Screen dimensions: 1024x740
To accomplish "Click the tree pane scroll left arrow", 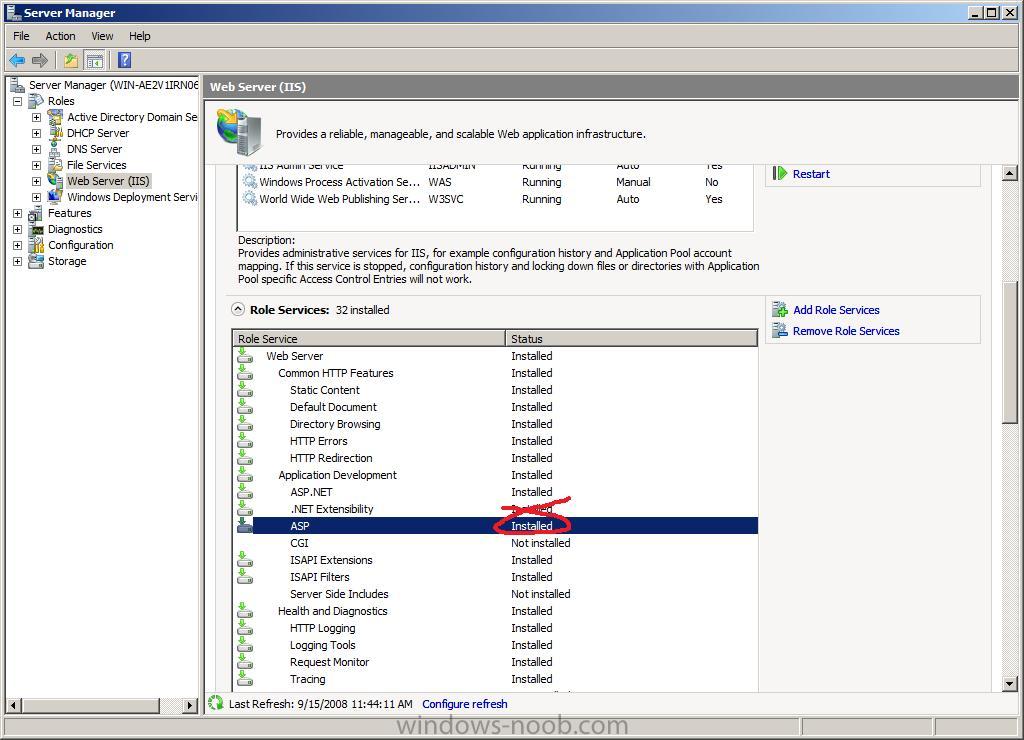I will 13,705.
